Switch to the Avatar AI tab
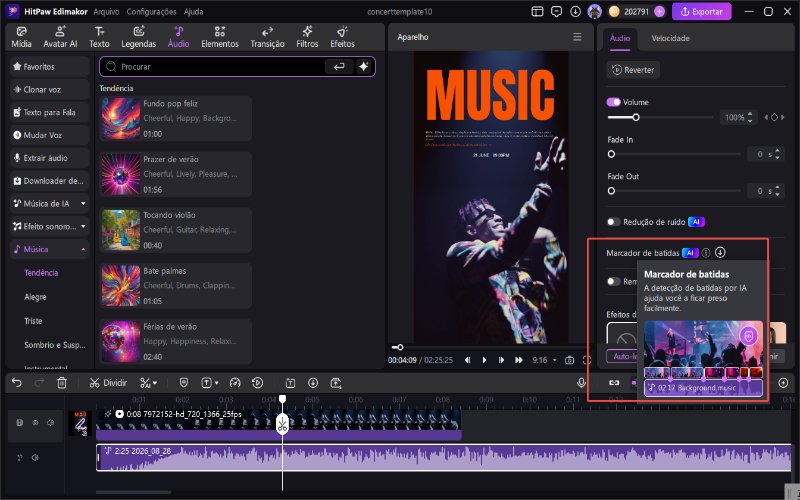Image resolution: width=800 pixels, height=500 pixels. pos(60,37)
